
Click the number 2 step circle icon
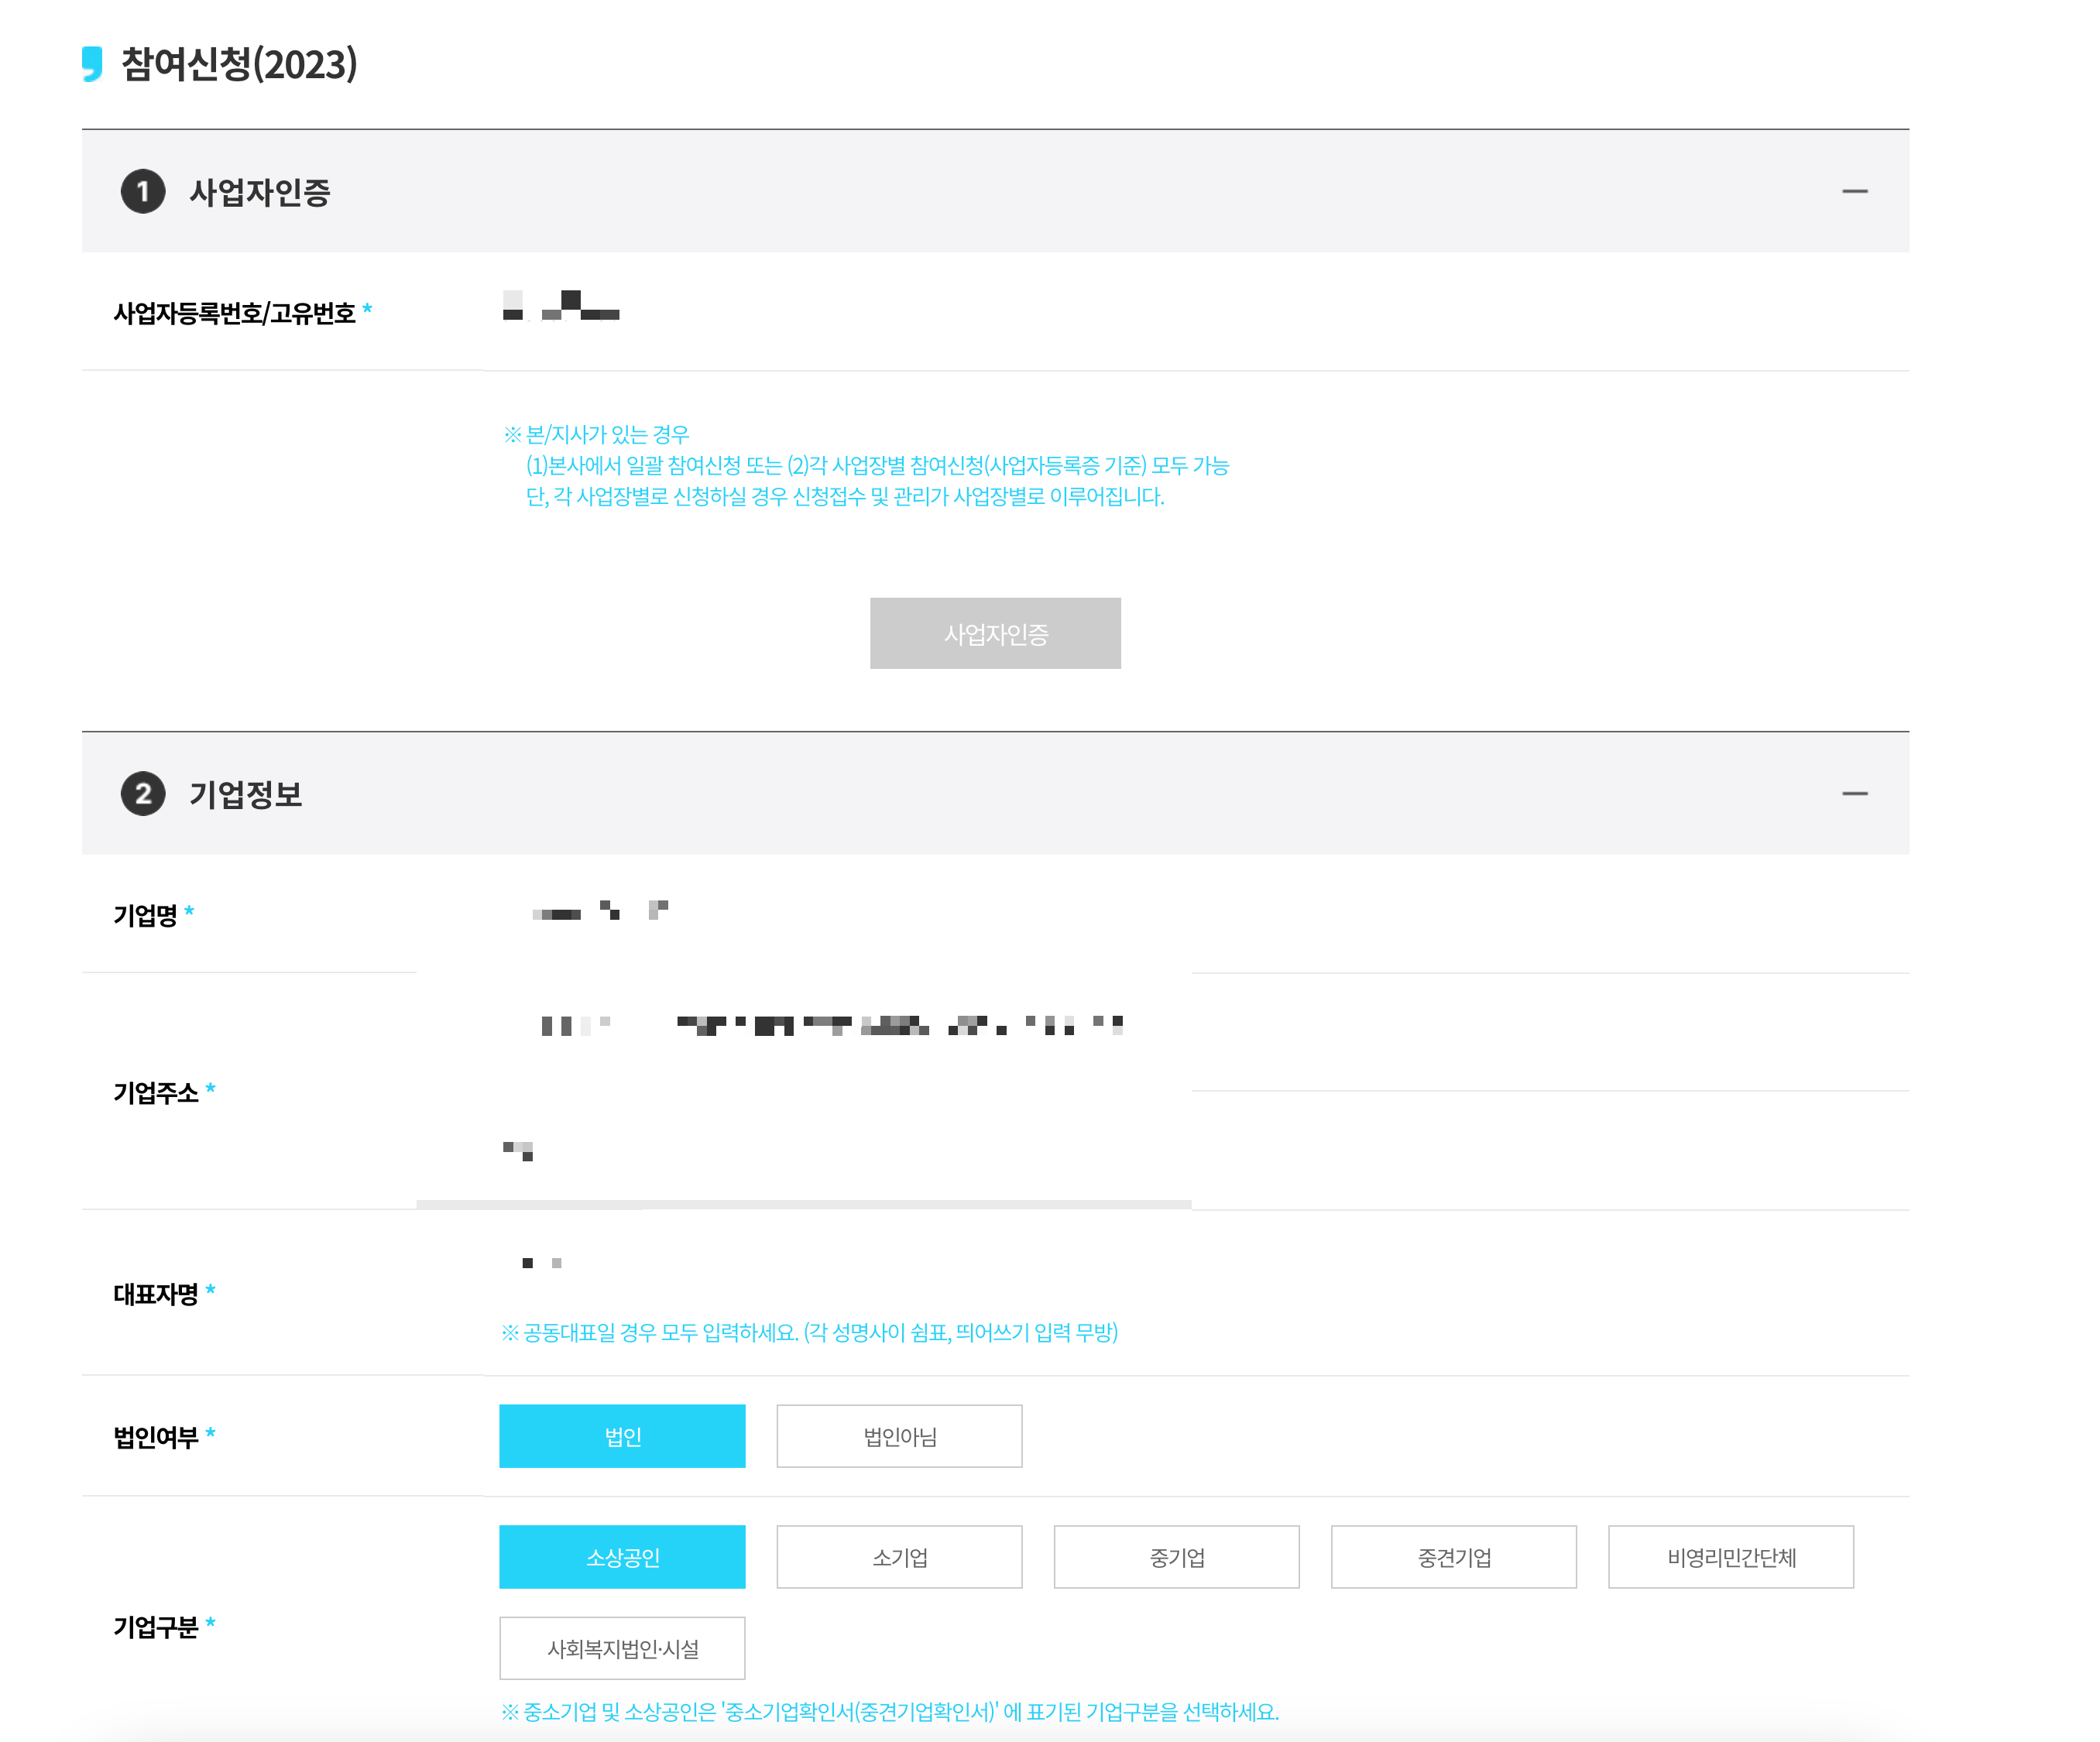(x=143, y=794)
